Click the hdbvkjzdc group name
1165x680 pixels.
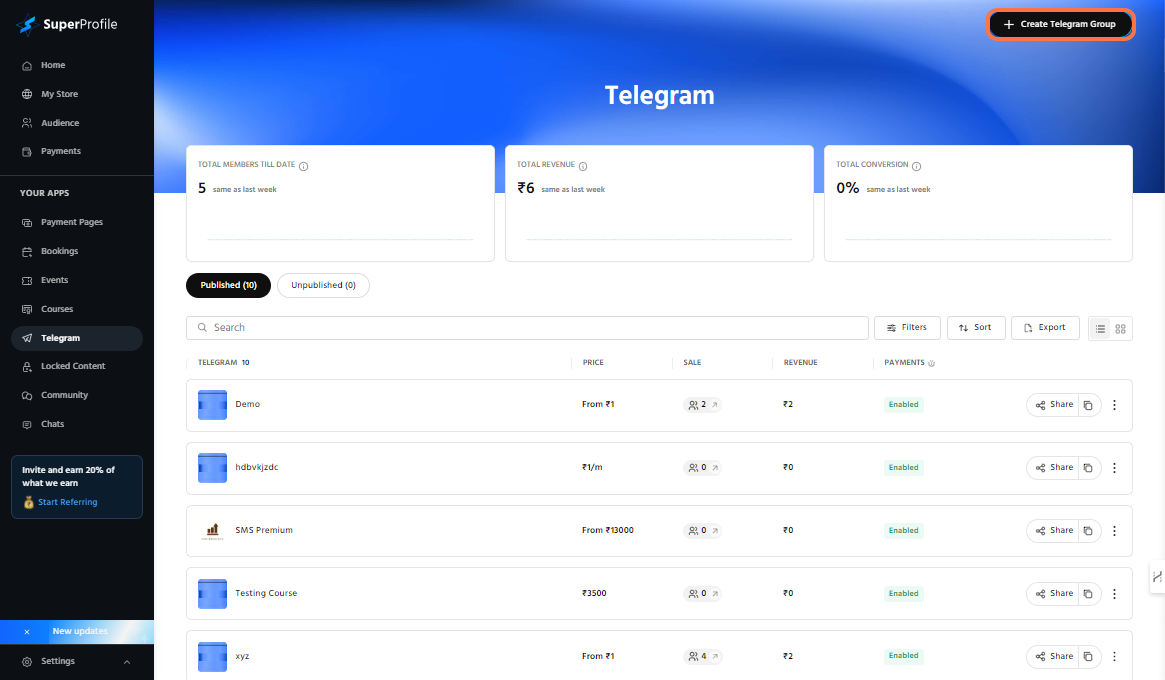click(x=256, y=467)
